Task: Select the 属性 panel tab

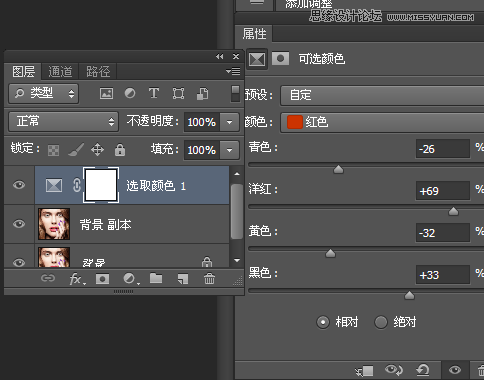Action: click(254, 34)
